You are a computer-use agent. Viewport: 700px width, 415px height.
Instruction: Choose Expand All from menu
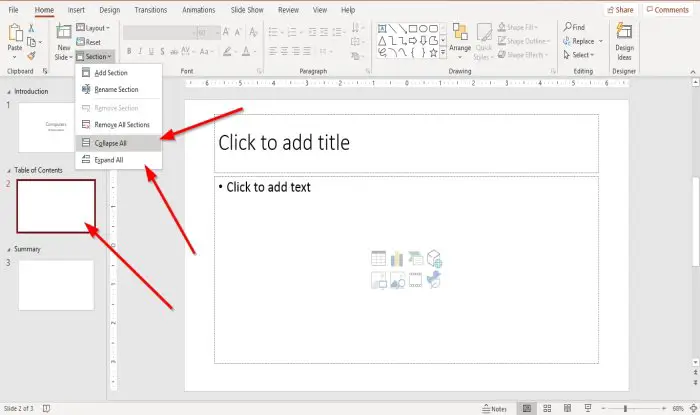tap(118, 160)
